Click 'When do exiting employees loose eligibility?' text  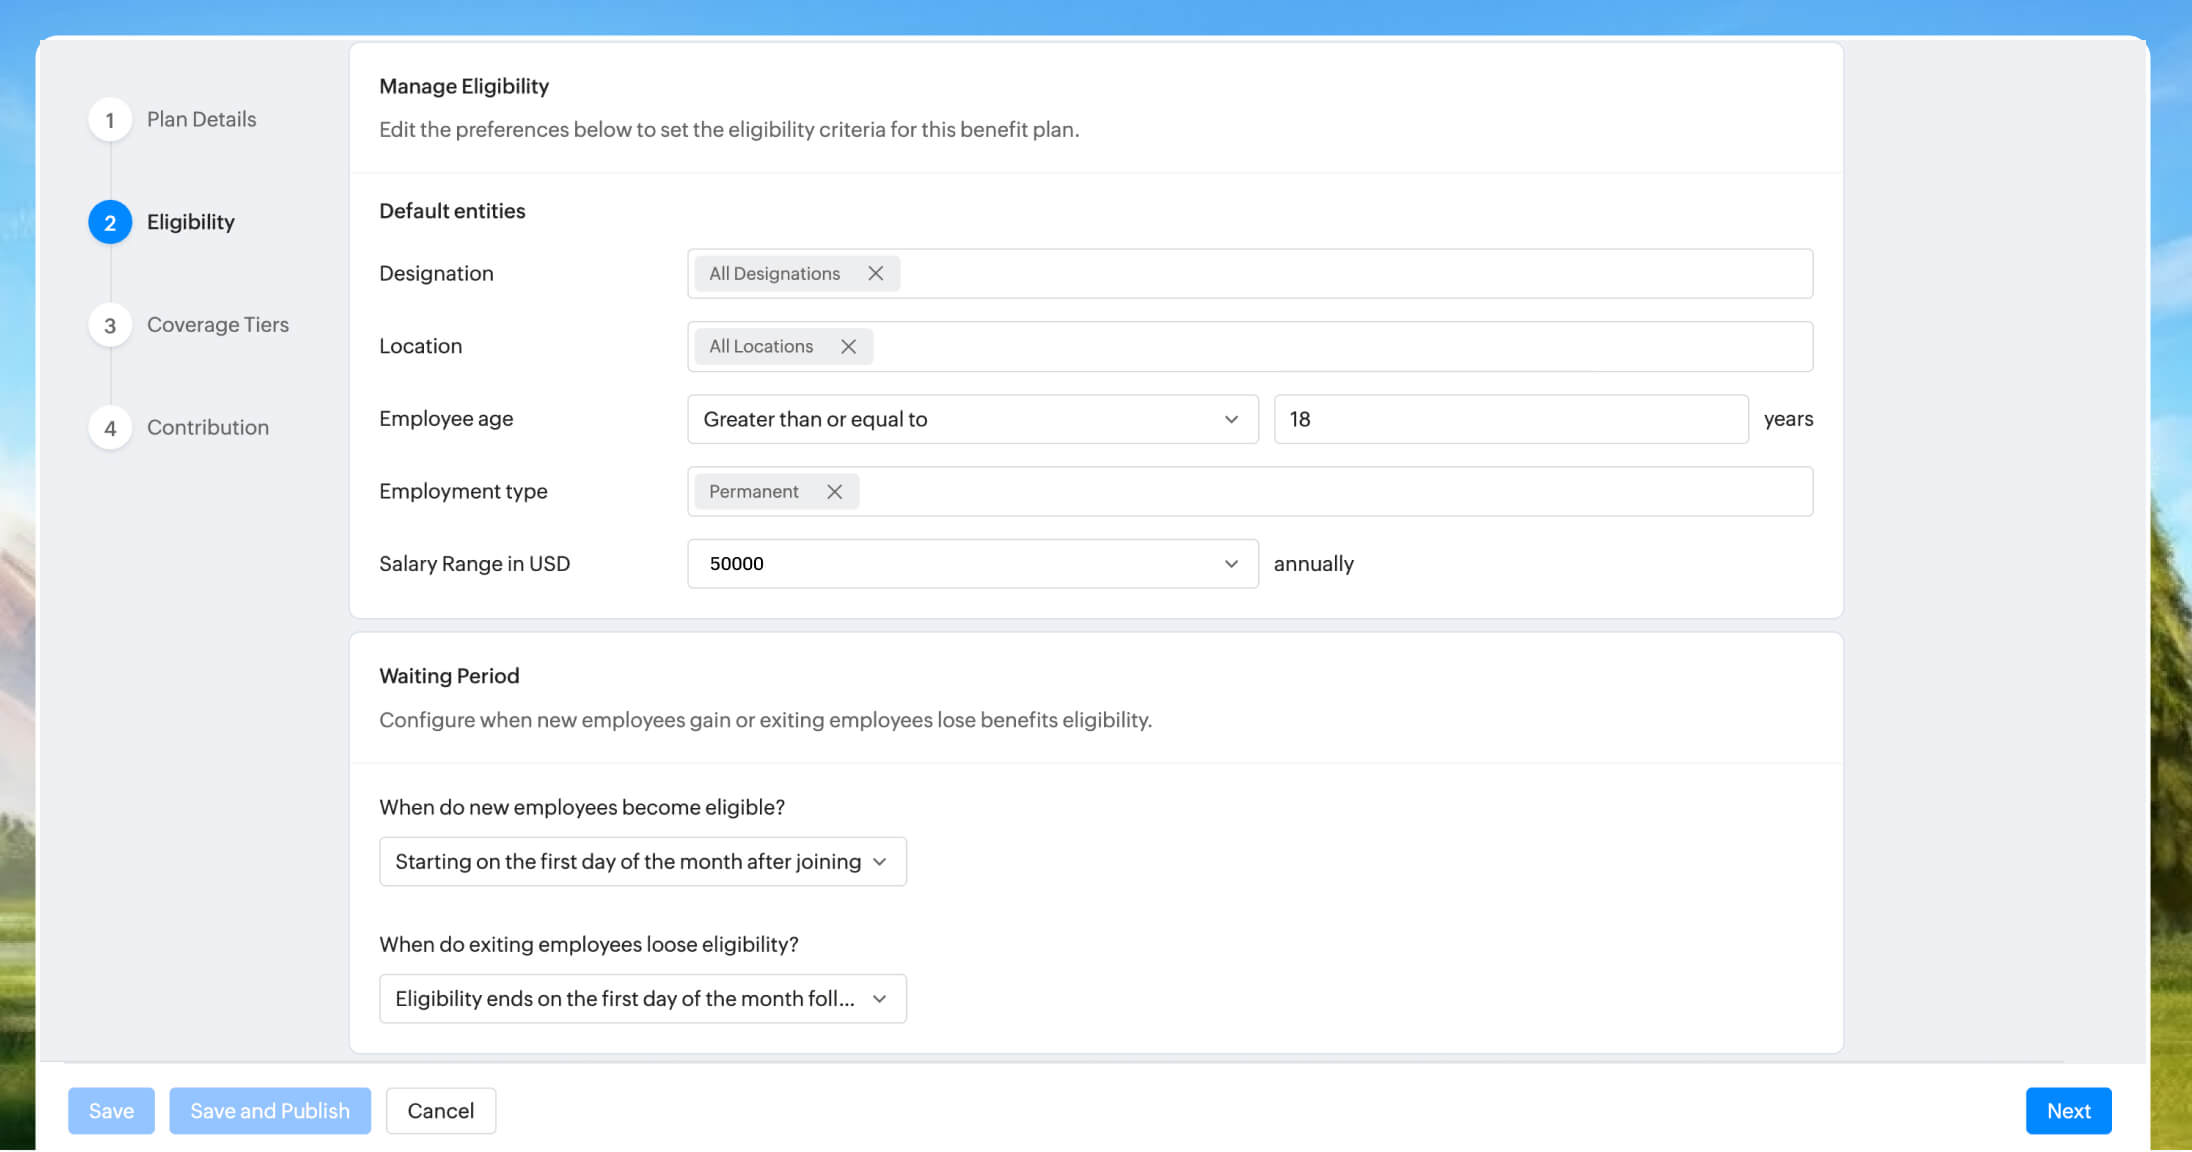tap(589, 944)
